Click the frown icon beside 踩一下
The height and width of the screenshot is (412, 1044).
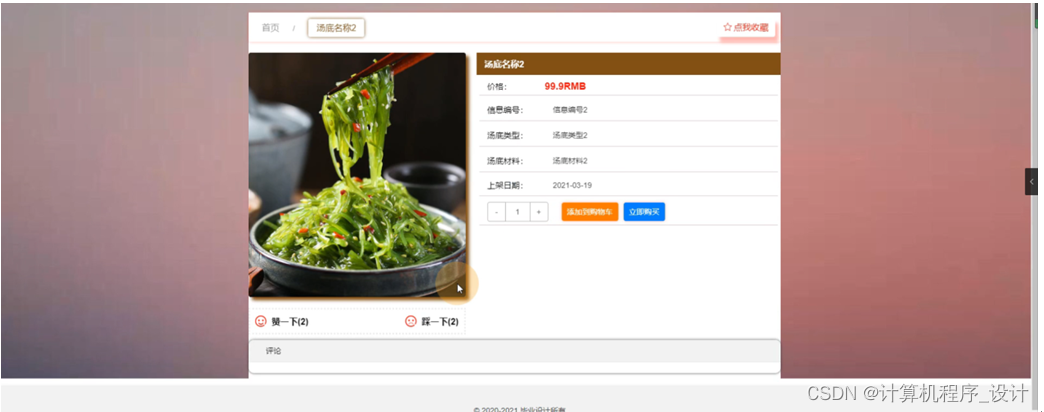click(x=411, y=321)
